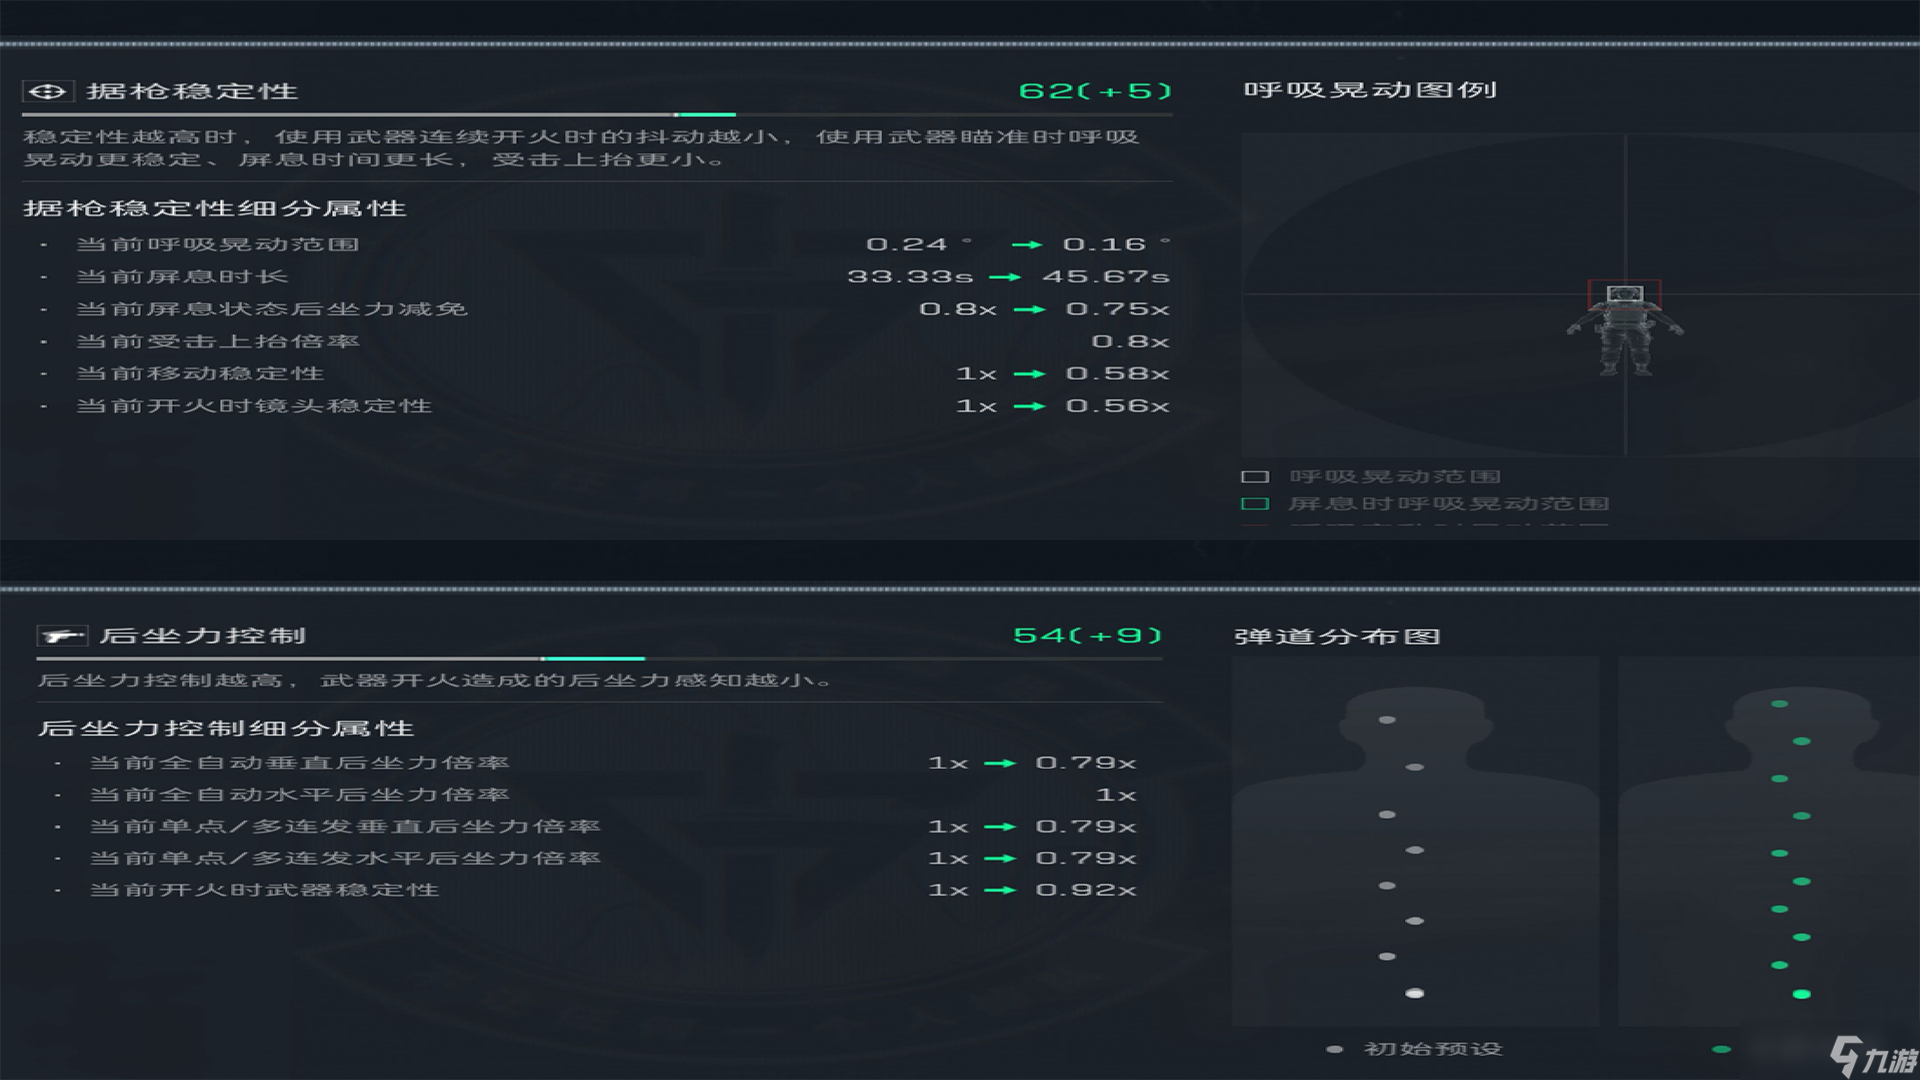
Task: Toggle the white 呼吸晃动范围 legend box
Action: [x=1255, y=477]
